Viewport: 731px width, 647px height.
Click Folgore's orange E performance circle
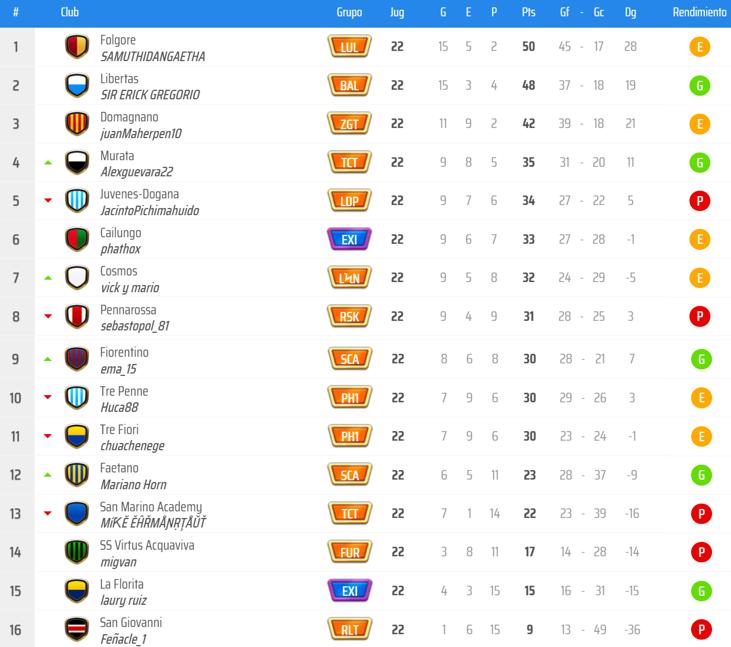coord(700,47)
